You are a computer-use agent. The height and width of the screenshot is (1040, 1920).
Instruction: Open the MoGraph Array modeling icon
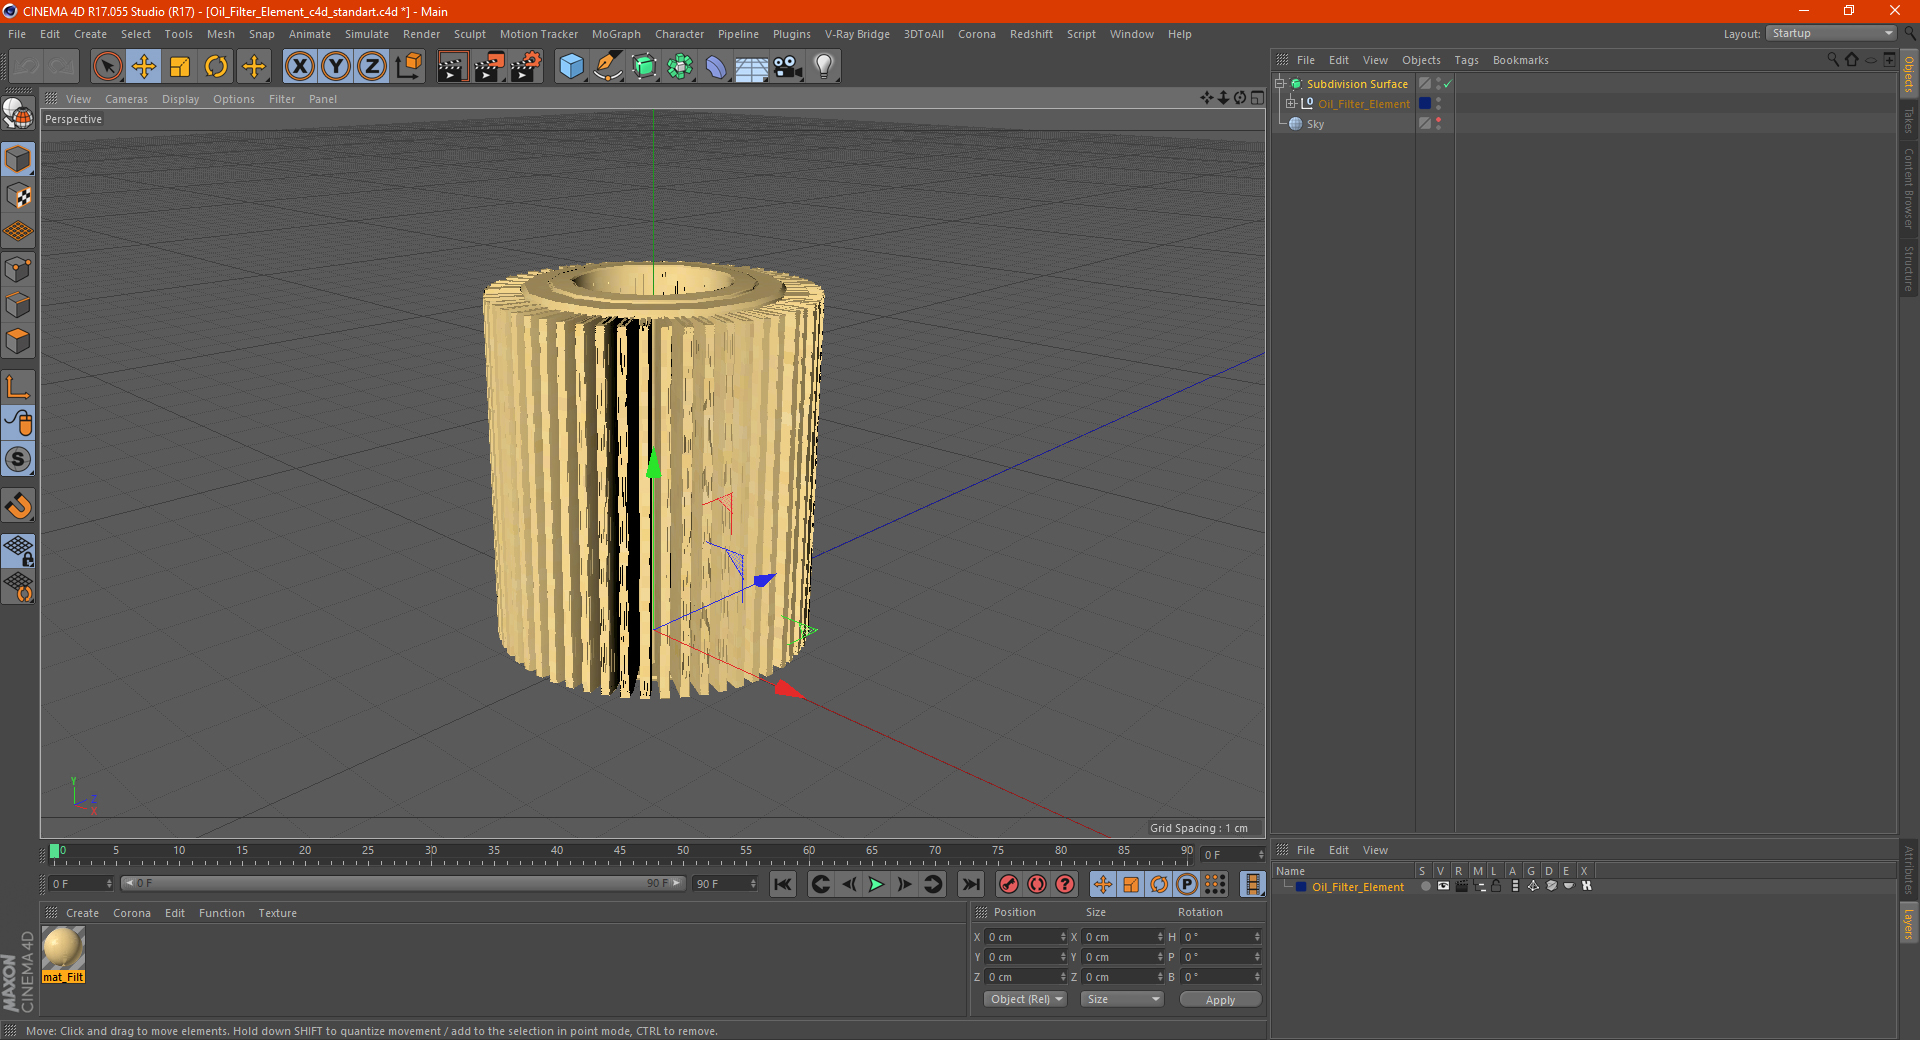click(x=680, y=67)
